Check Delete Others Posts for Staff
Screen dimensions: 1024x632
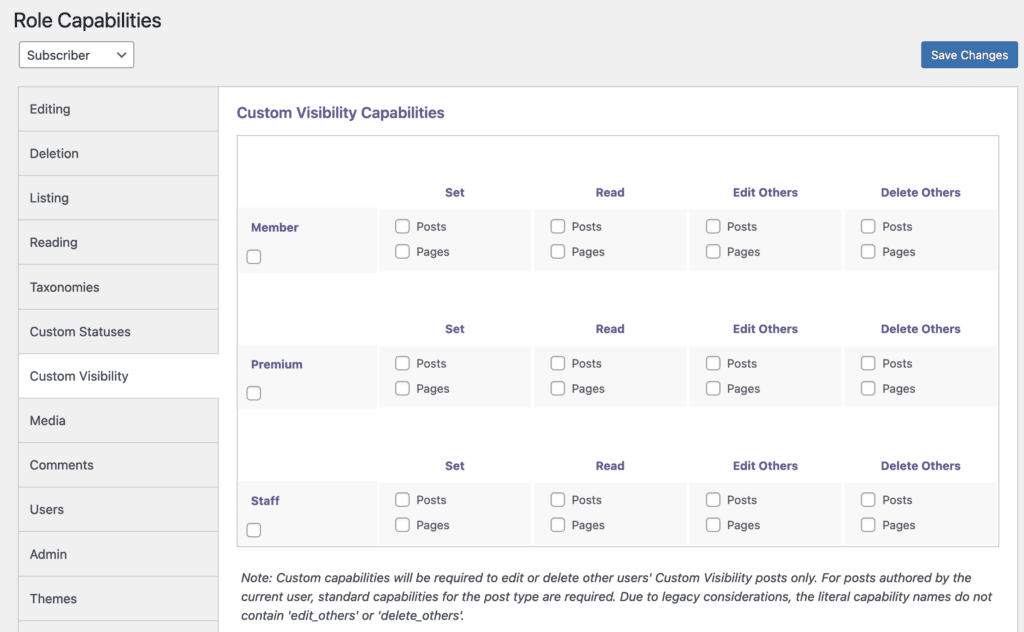[867, 499]
